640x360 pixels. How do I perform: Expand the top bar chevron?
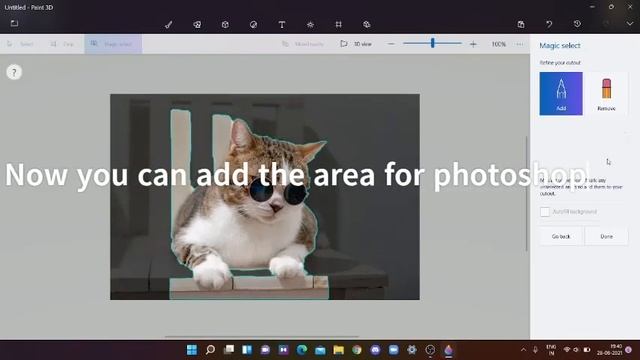(x=630, y=24)
